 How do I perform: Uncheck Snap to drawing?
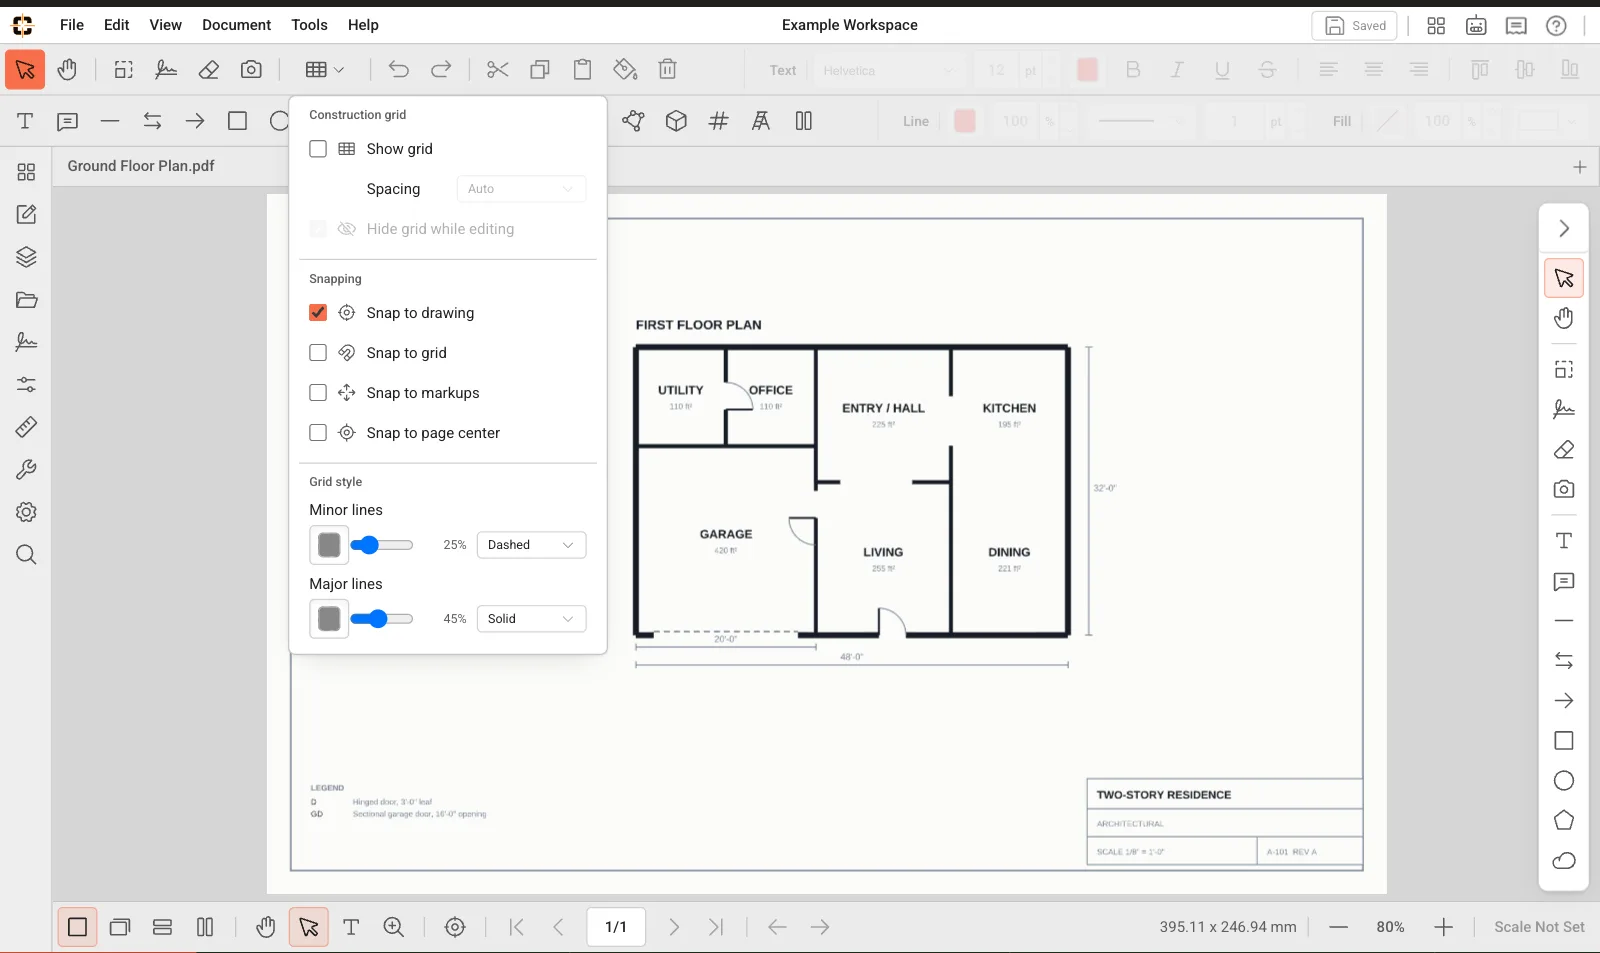[318, 313]
